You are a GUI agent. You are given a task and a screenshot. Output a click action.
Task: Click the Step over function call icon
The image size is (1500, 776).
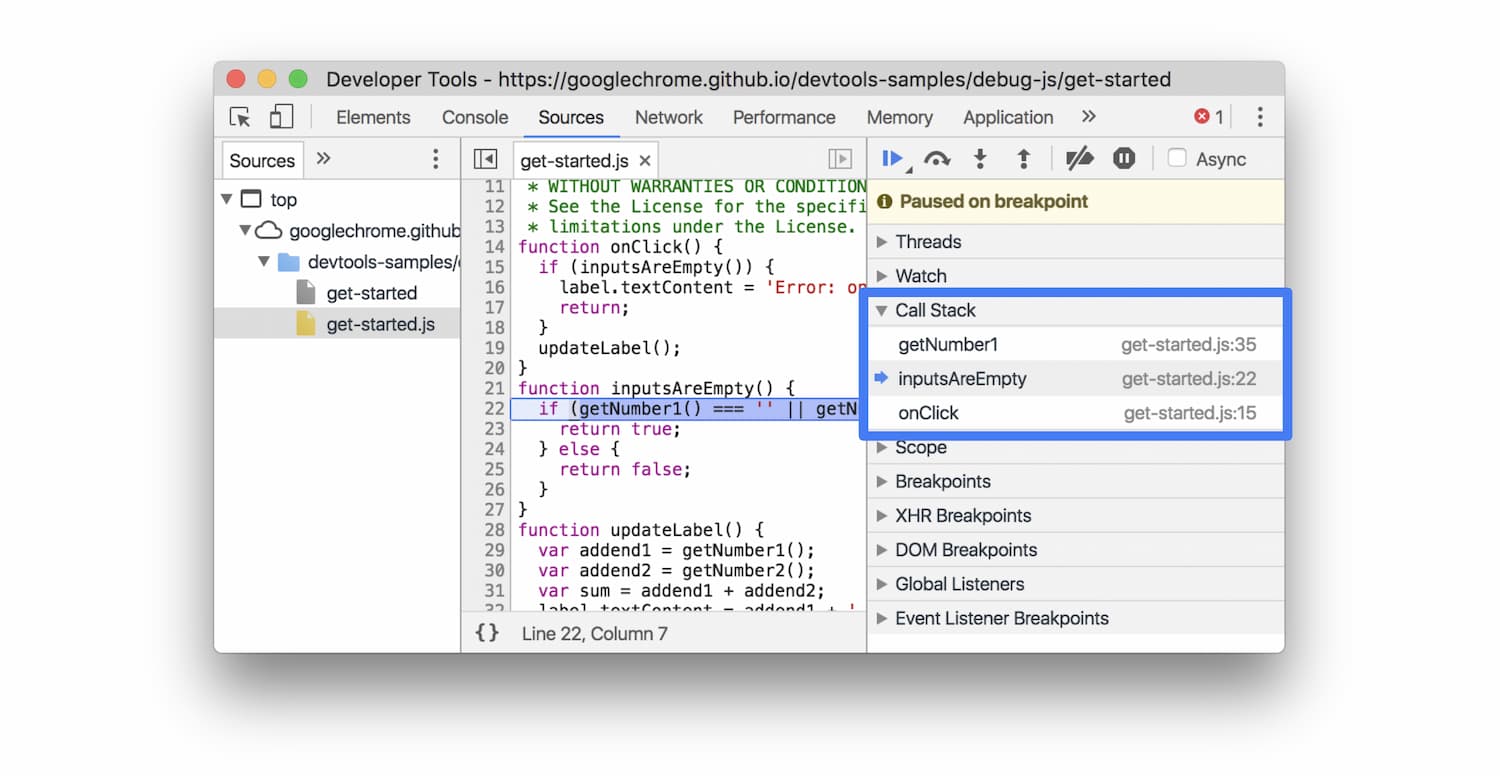tap(937, 159)
